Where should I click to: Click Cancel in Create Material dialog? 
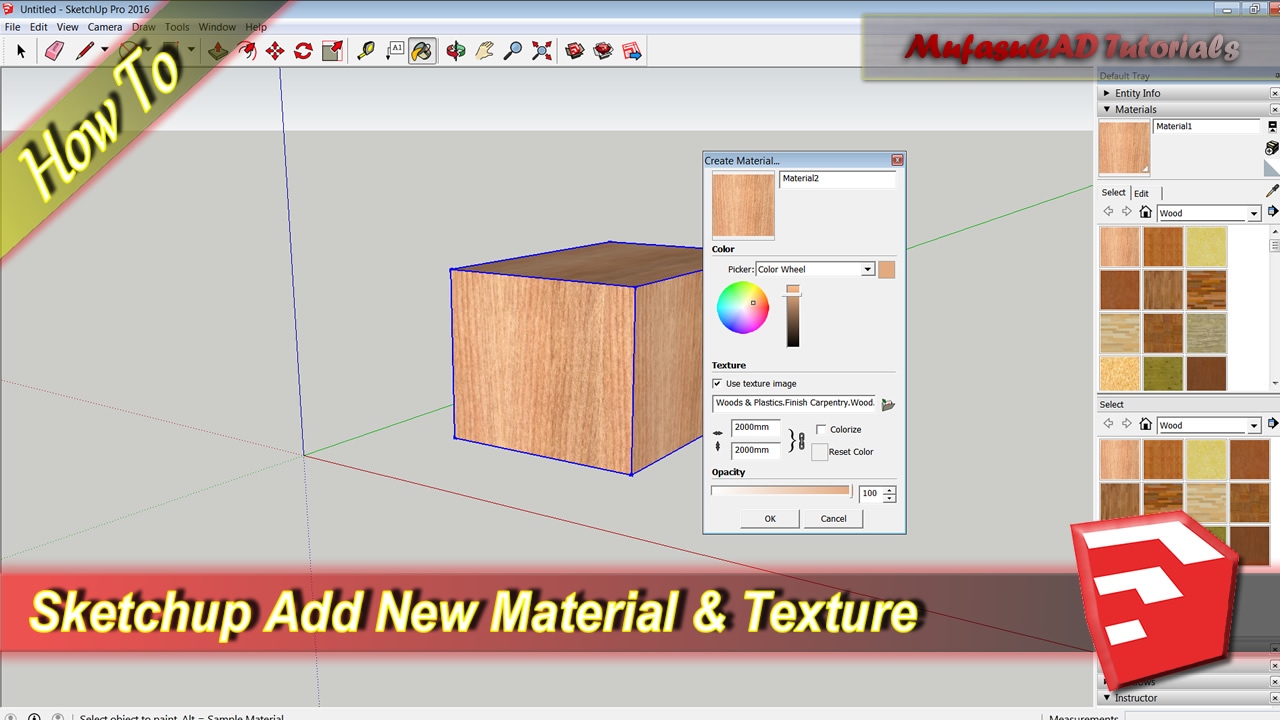[x=833, y=518]
